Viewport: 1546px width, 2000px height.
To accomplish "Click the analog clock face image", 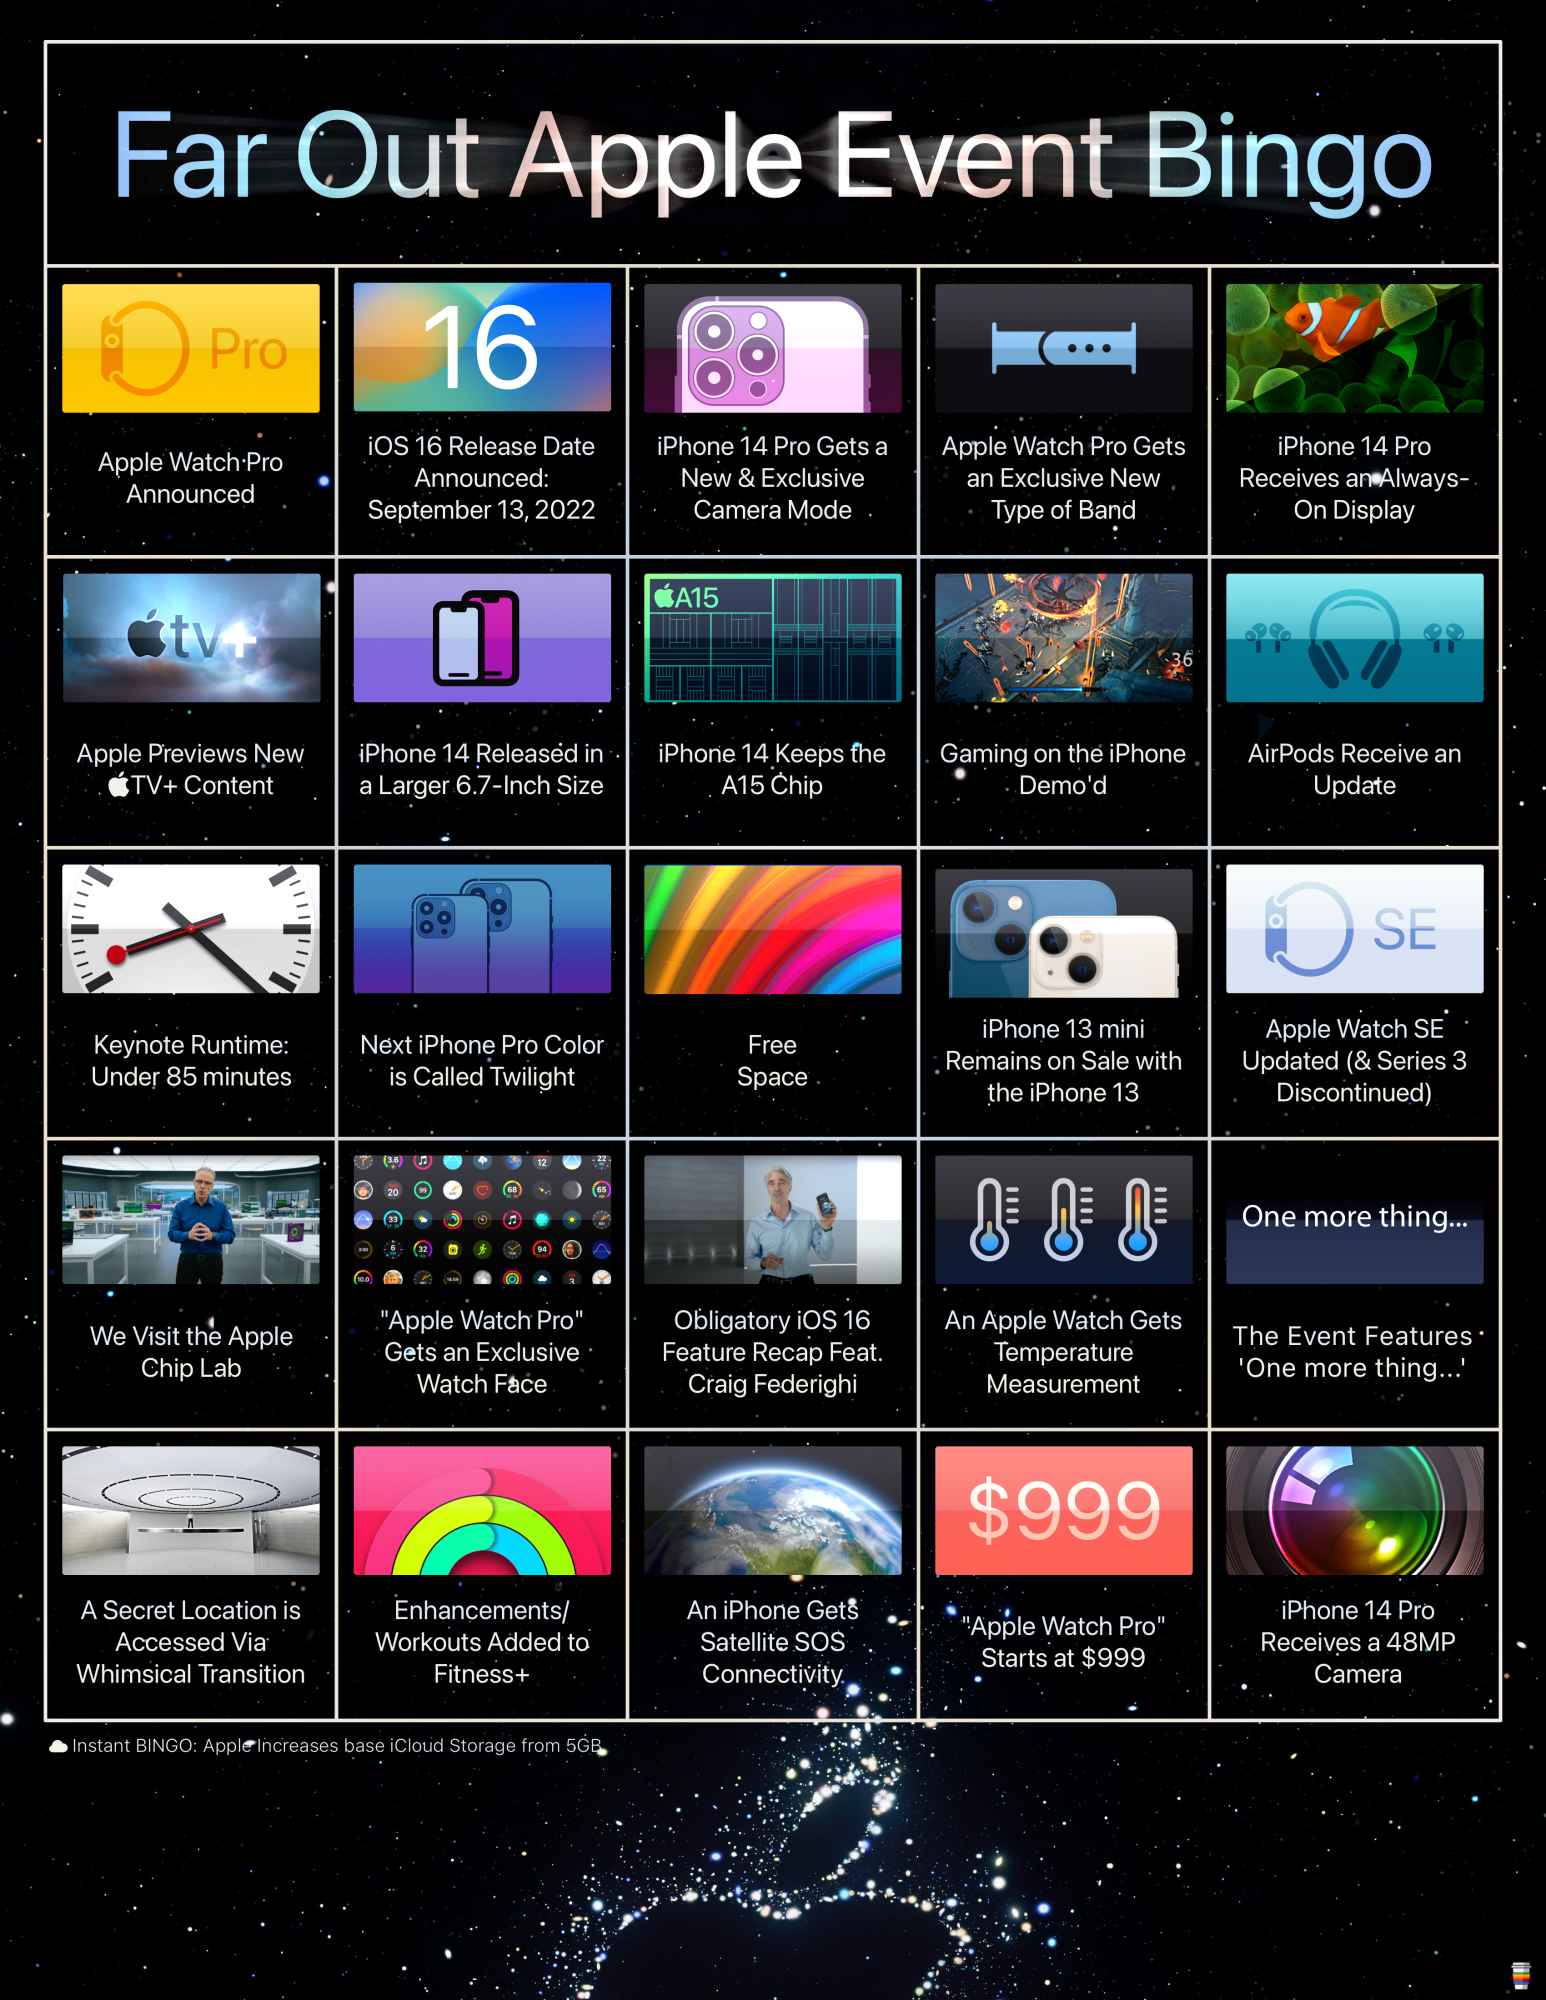I will coord(191,929).
